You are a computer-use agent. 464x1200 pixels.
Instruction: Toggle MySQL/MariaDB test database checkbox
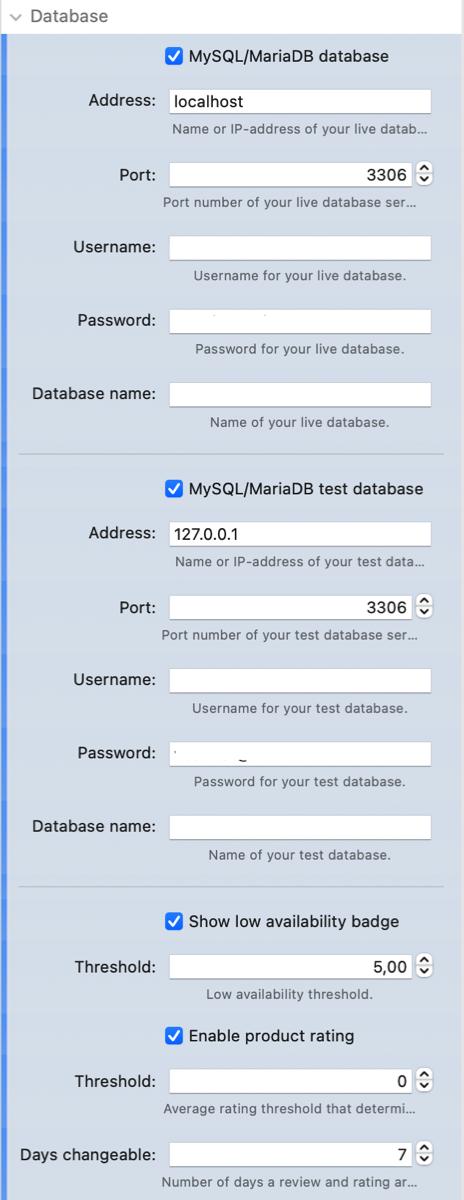coord(173,489)
